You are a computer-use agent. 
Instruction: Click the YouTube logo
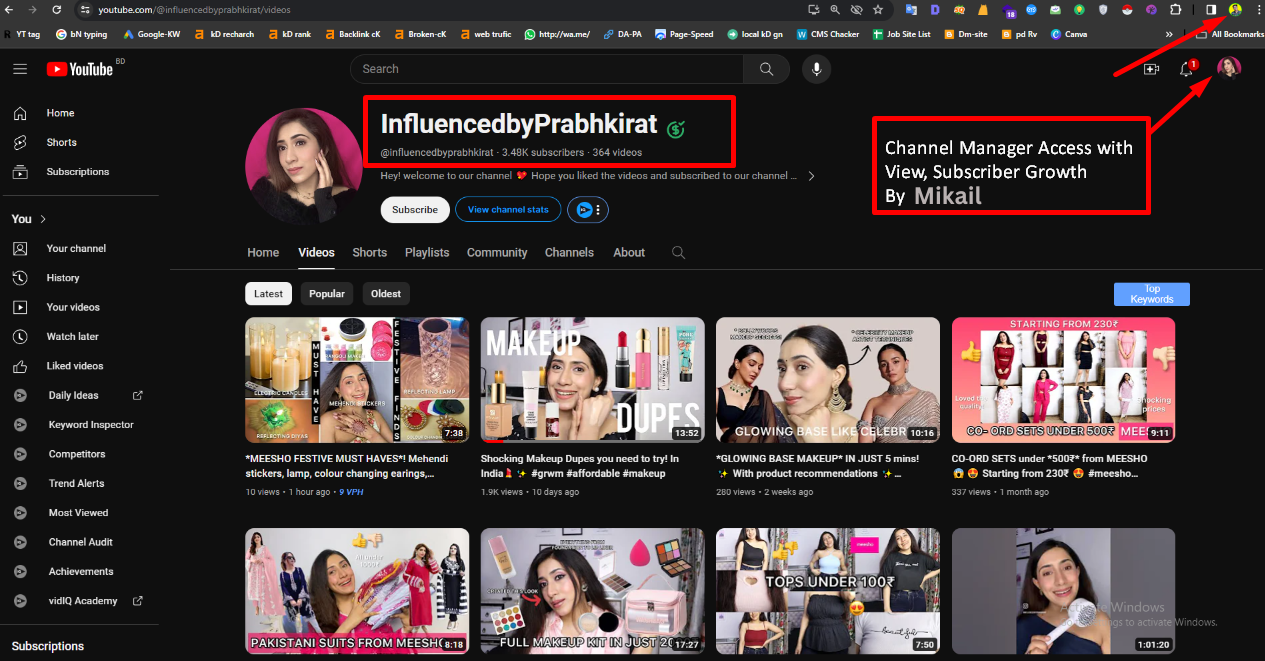point(80,69)
